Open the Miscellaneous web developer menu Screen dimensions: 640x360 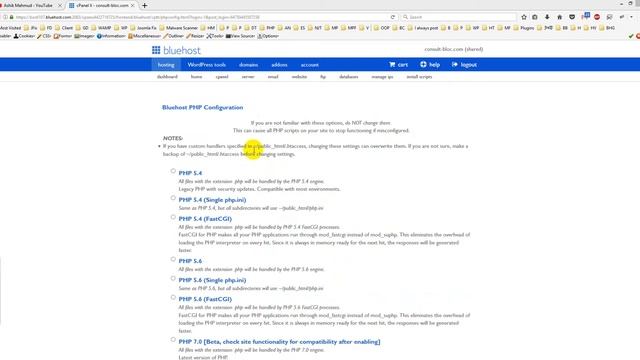tap(144, 36)
